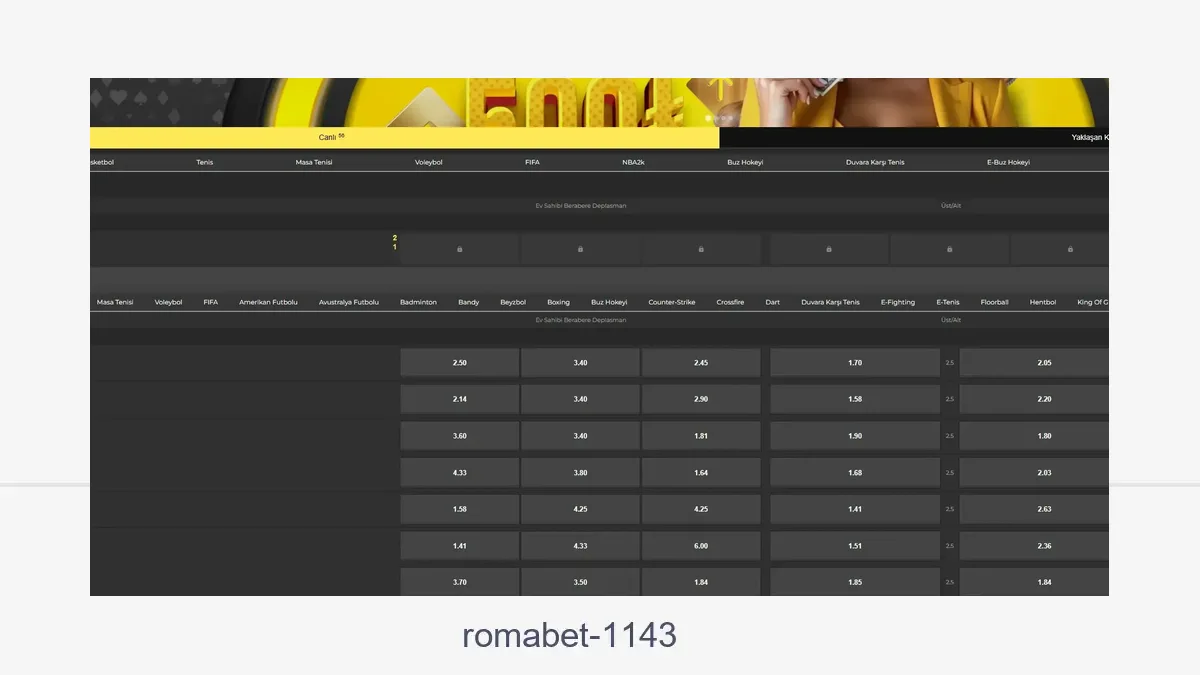This screenshot has width=1200, height=675.
Task: Click the rightmost lock icon in live match row
Action: (x=1070, y=249)
